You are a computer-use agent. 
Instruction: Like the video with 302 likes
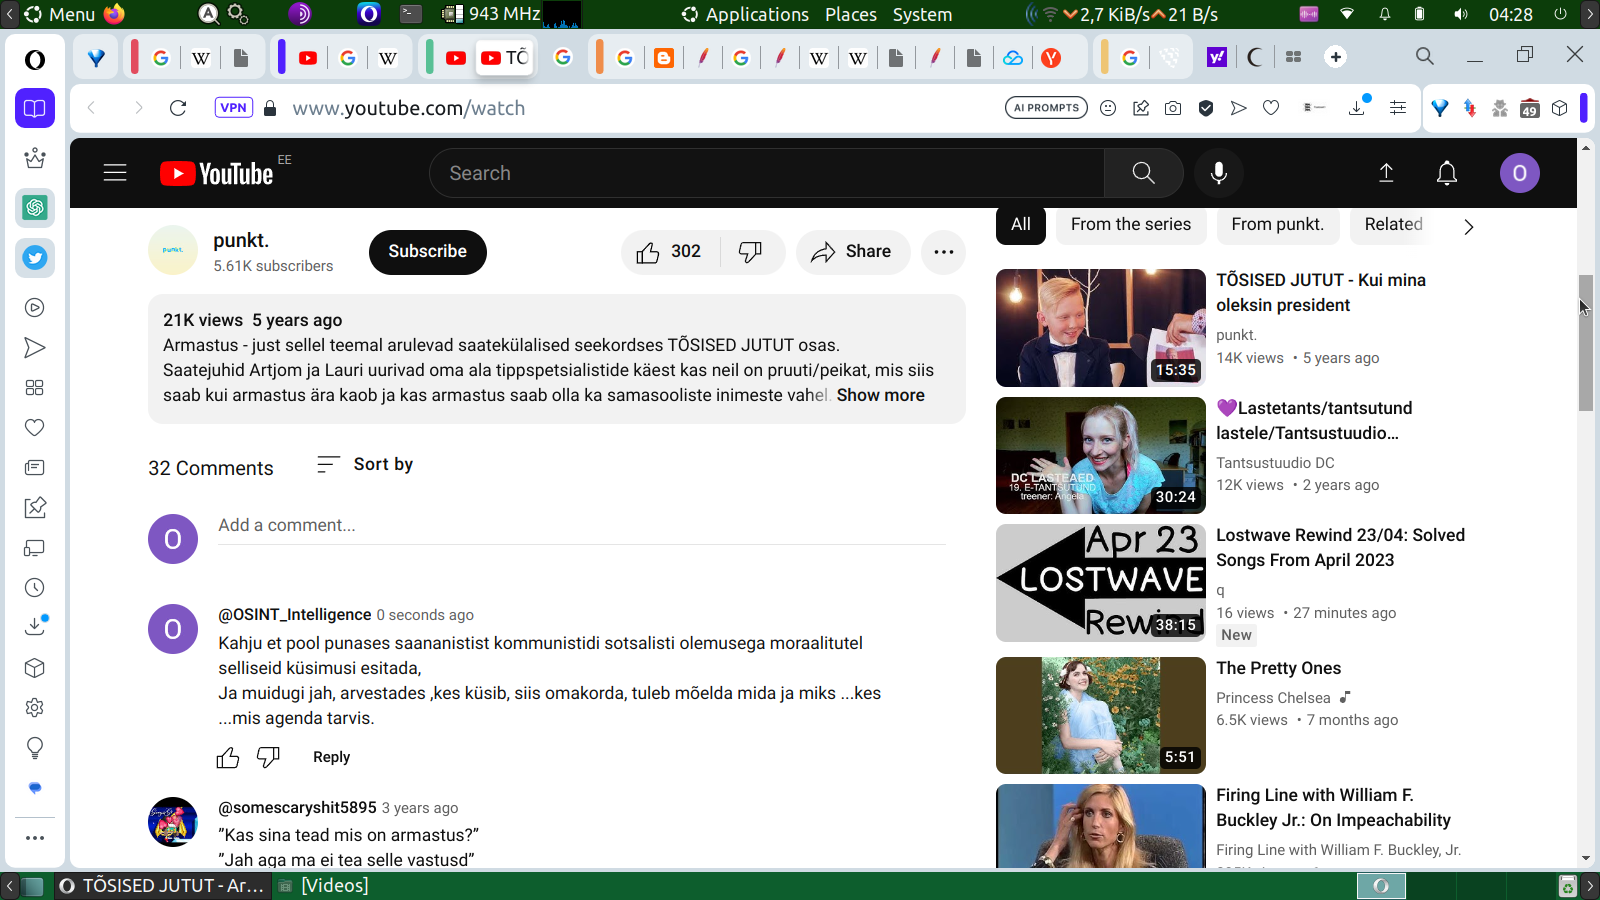tap(668, 252)
